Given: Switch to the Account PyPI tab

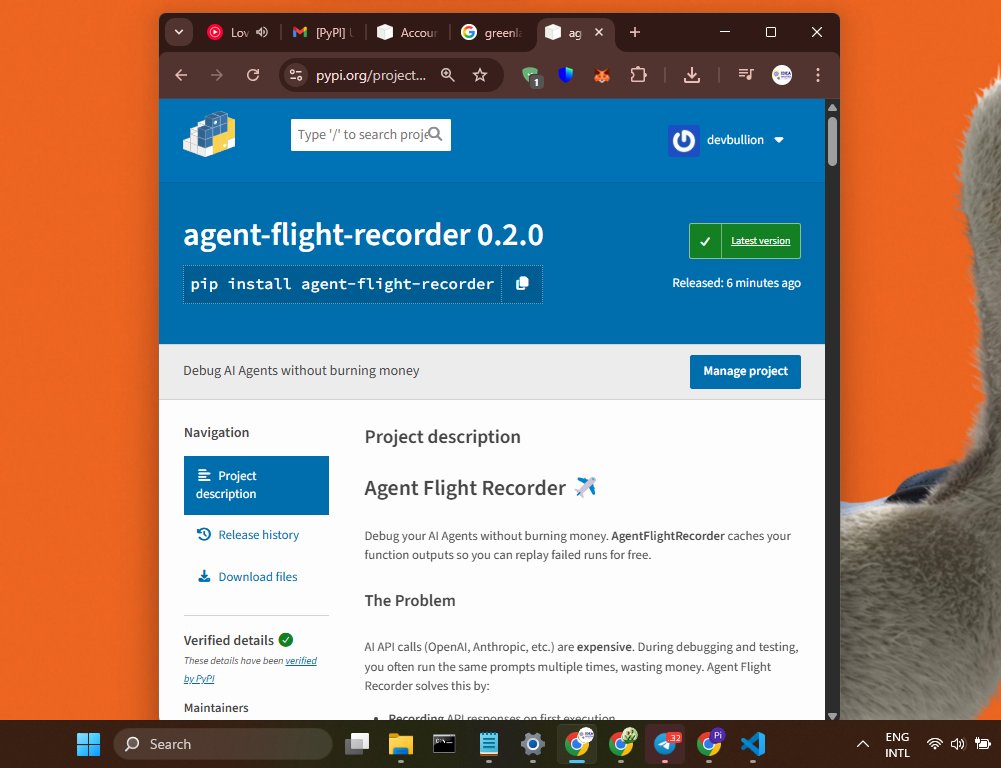Looking at the screenshot, I should (x=407, y=32).
